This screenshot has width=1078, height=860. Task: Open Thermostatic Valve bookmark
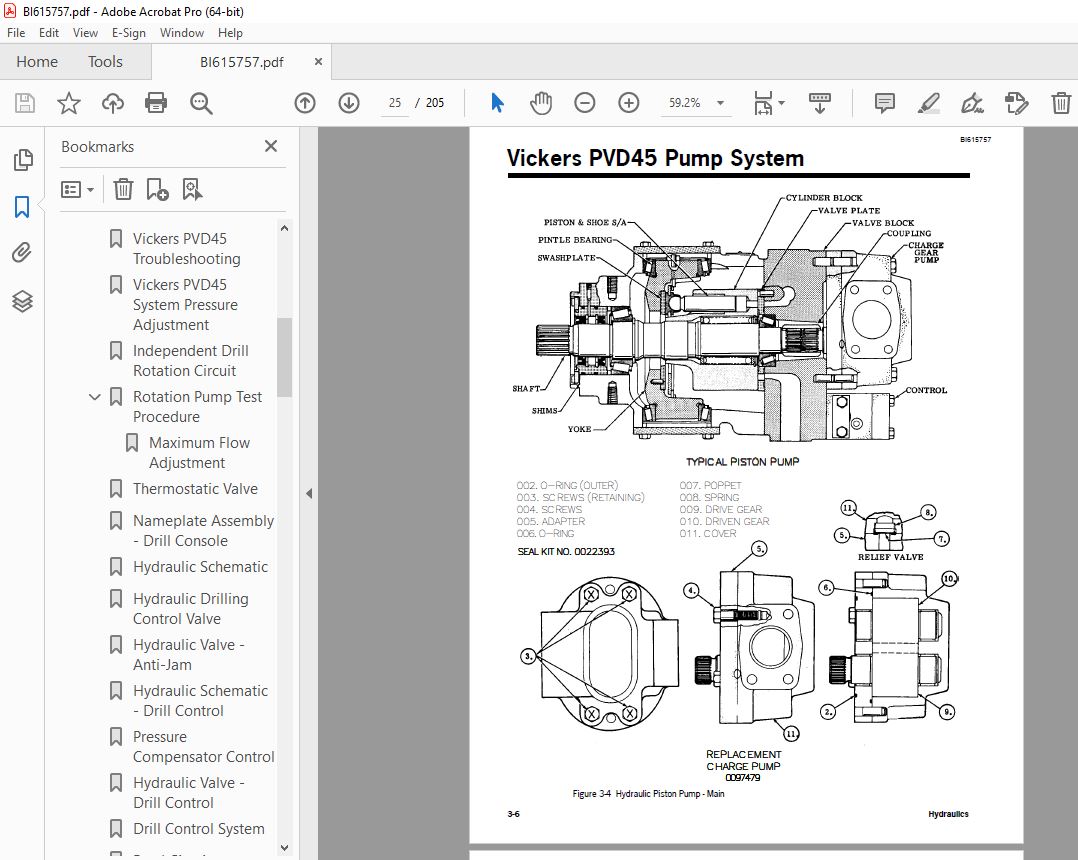click(195, 489)
